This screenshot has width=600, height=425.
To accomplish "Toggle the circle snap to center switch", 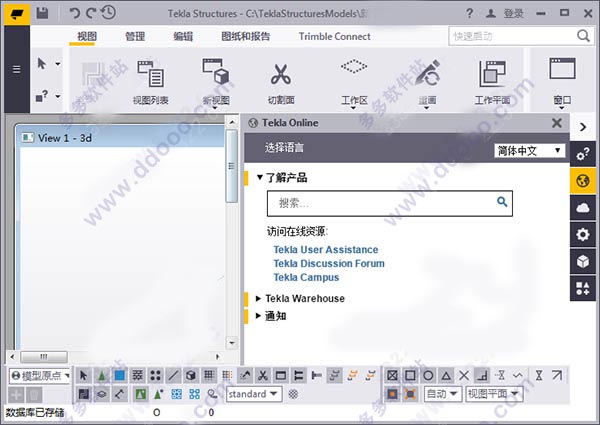I will [428, 376].
